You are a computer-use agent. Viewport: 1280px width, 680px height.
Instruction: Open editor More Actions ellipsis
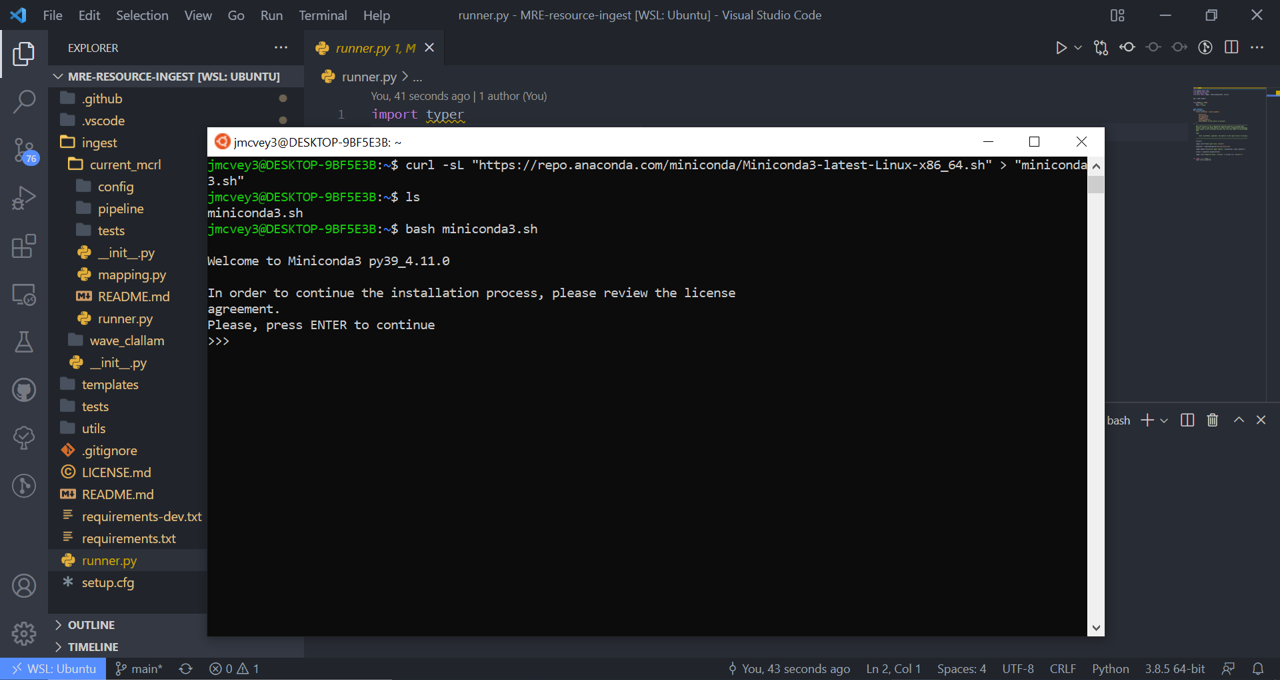click(1258, 48)
